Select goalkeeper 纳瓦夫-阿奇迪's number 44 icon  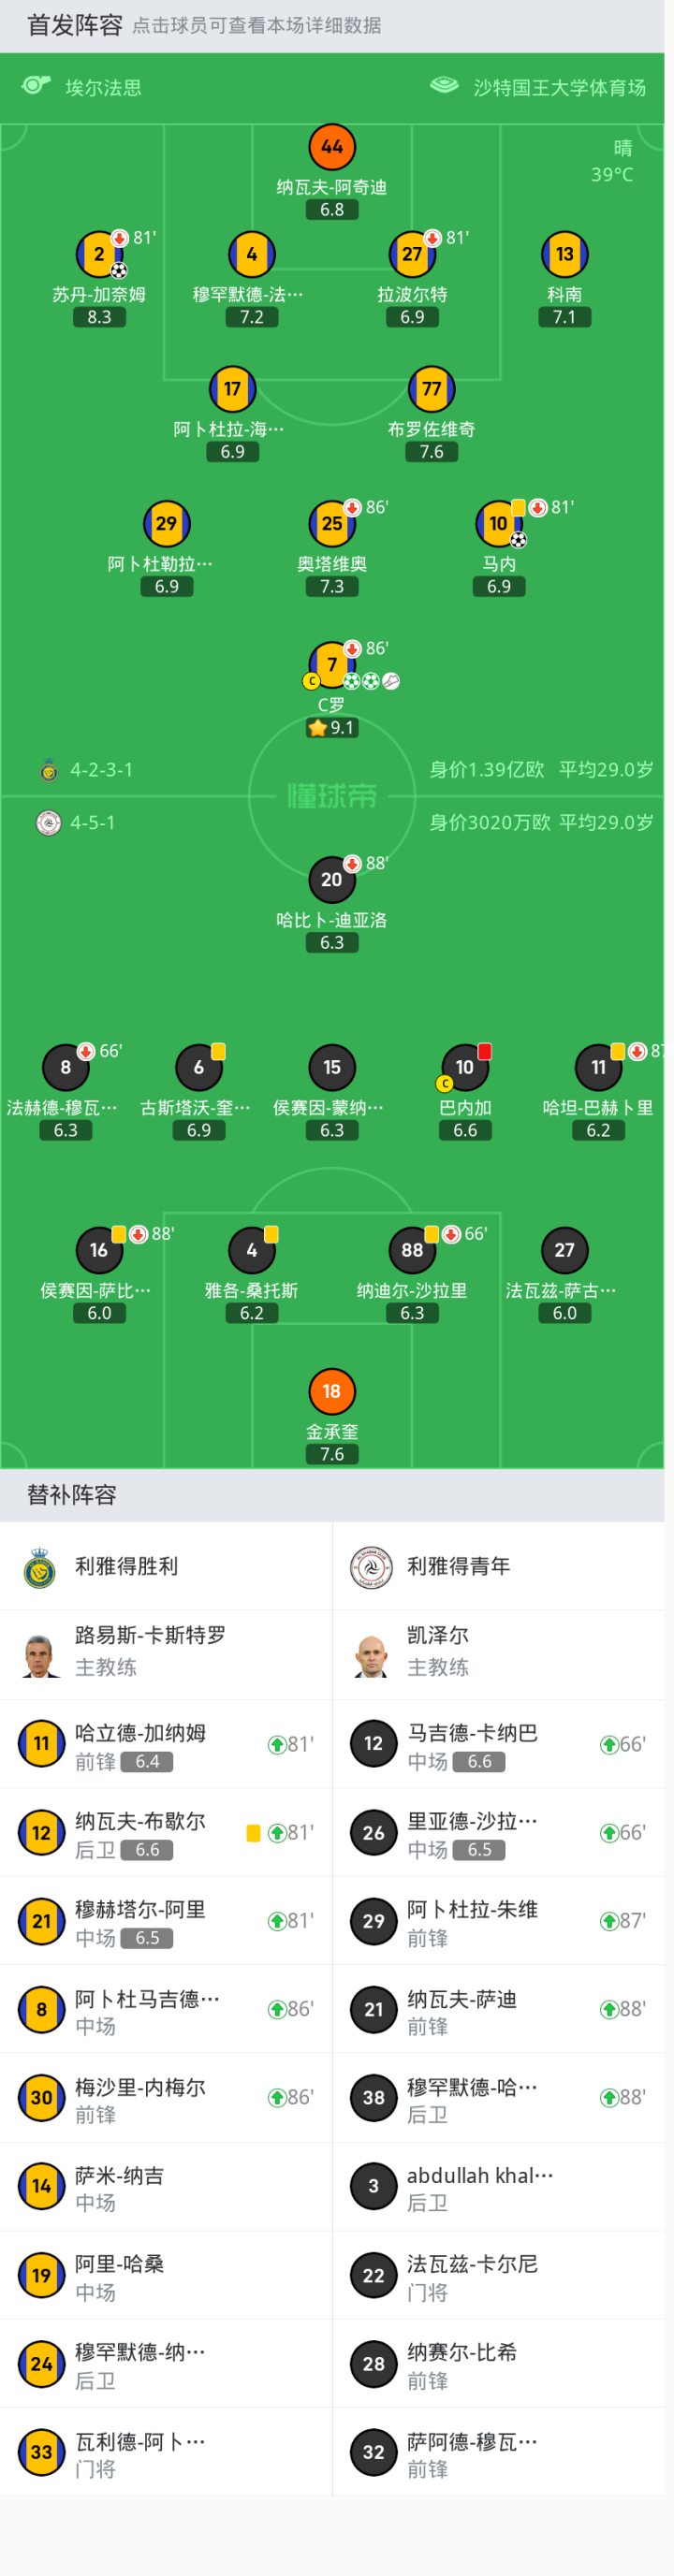[332, 147]
